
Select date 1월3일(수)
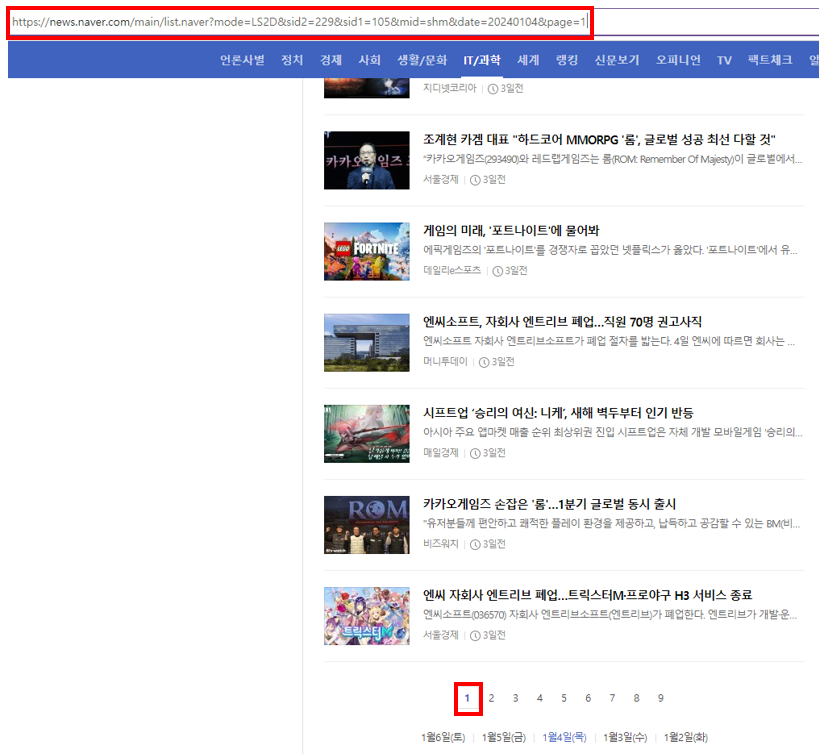click(x=625, y=738)
